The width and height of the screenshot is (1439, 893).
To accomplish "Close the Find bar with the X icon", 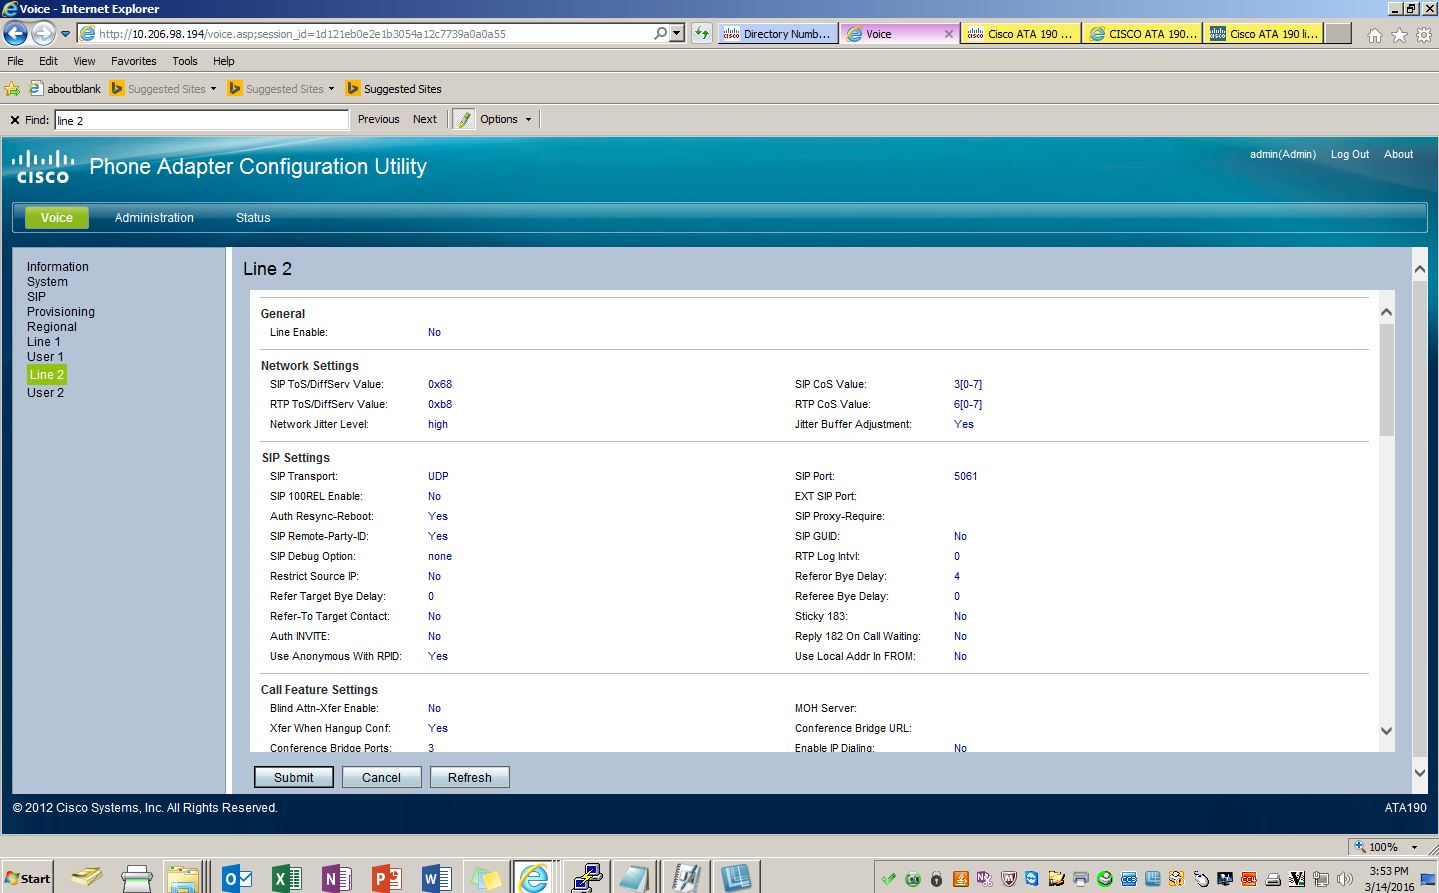I will (x=15, y=120).
